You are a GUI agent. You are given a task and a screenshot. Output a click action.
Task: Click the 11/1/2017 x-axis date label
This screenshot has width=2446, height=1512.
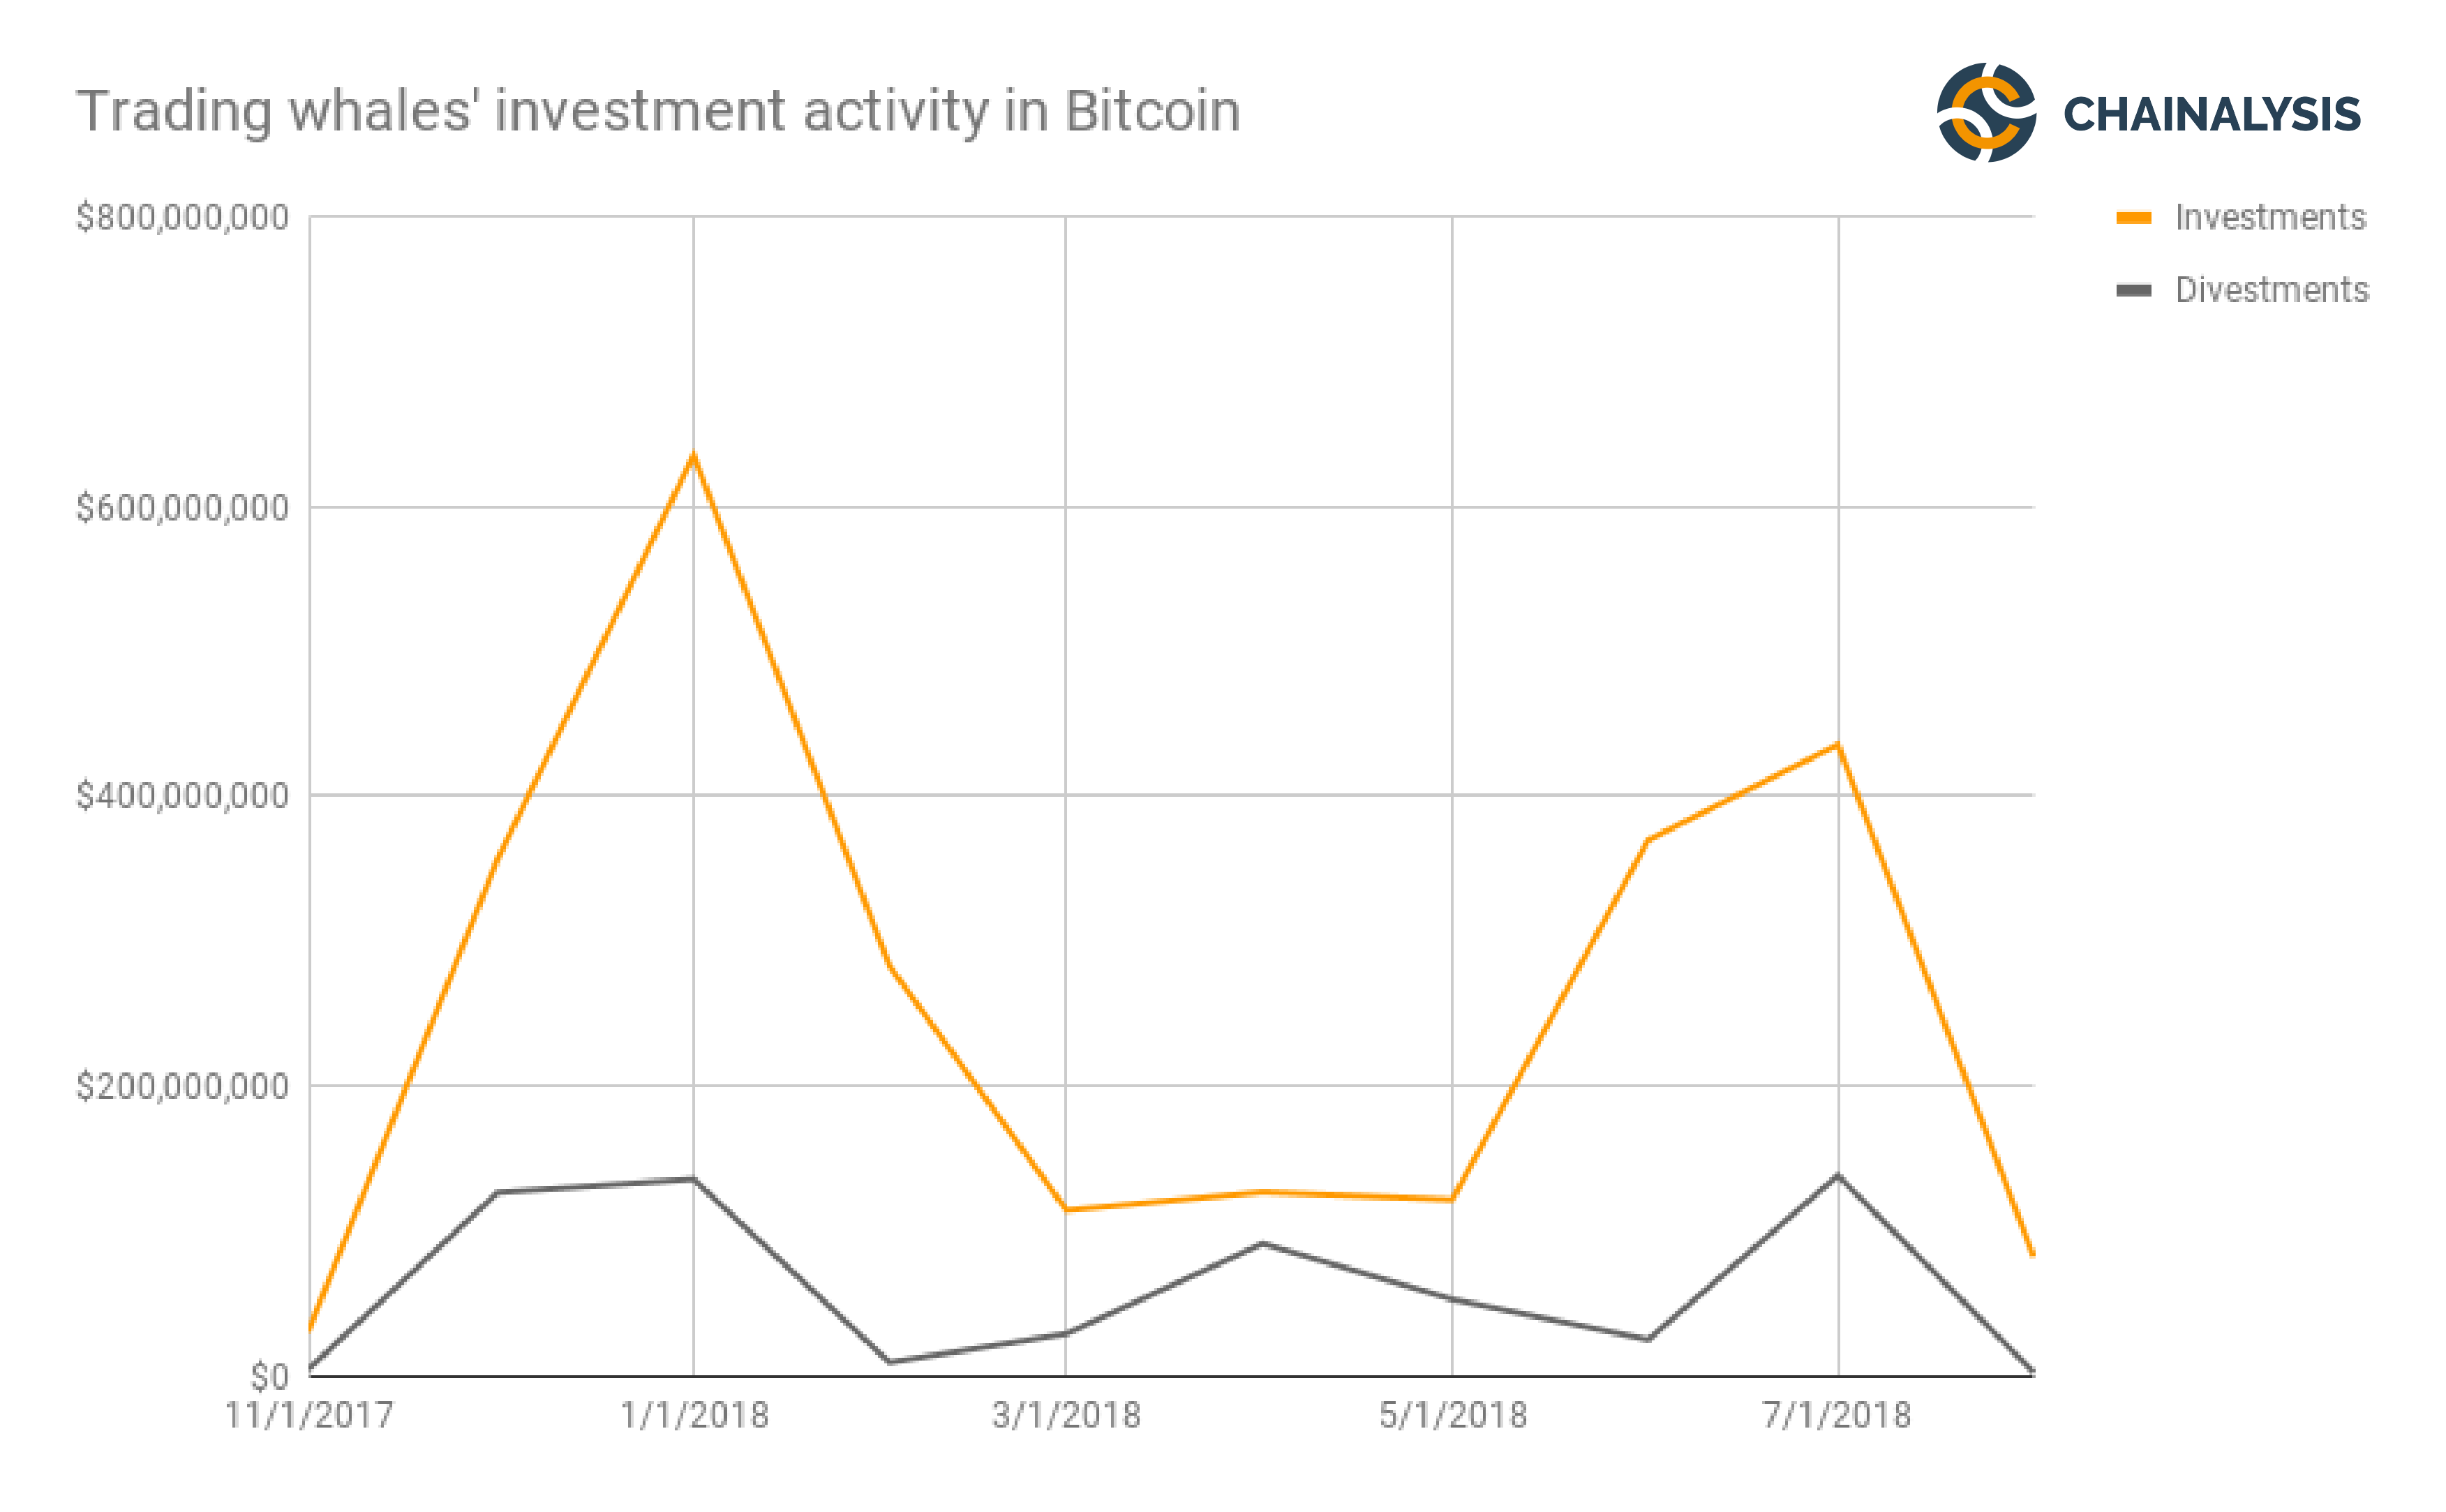309,1416
